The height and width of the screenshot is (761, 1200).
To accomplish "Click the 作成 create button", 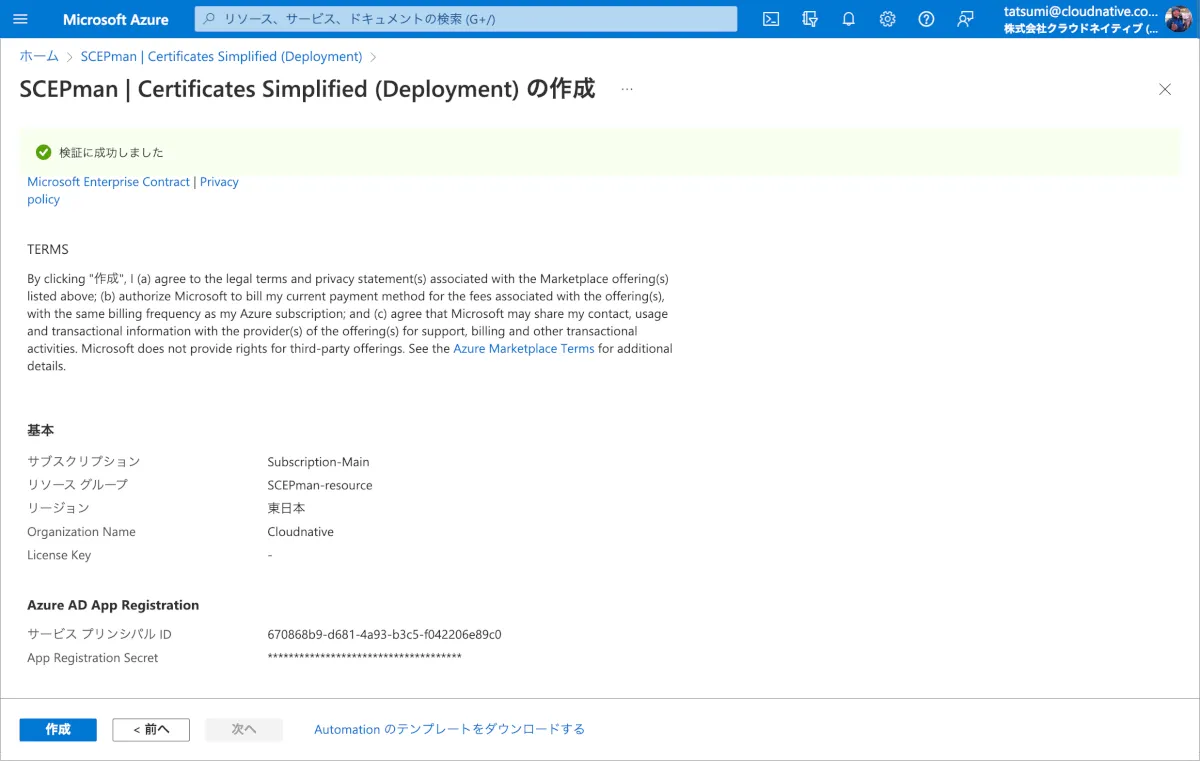I will (58, 730).
